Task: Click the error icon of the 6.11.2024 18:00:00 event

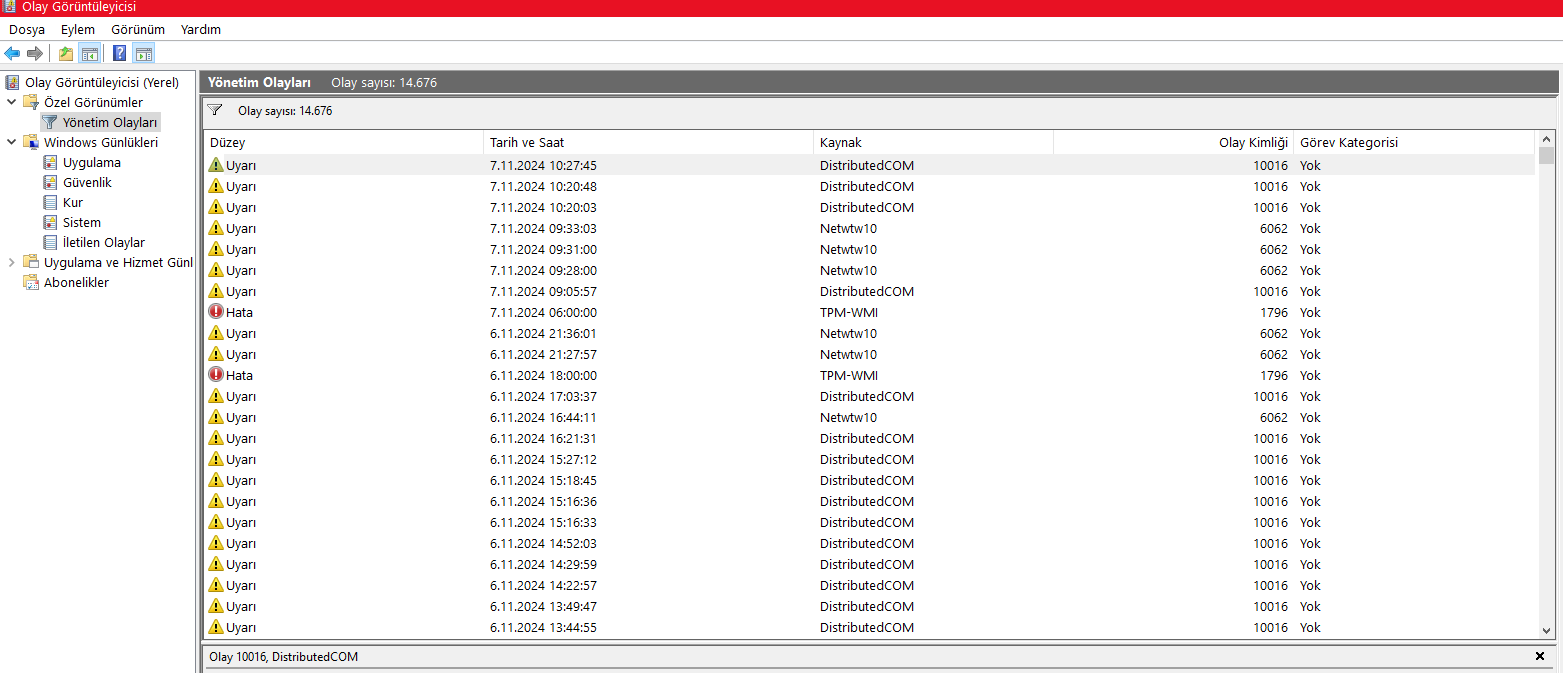Action: (216, 375)
